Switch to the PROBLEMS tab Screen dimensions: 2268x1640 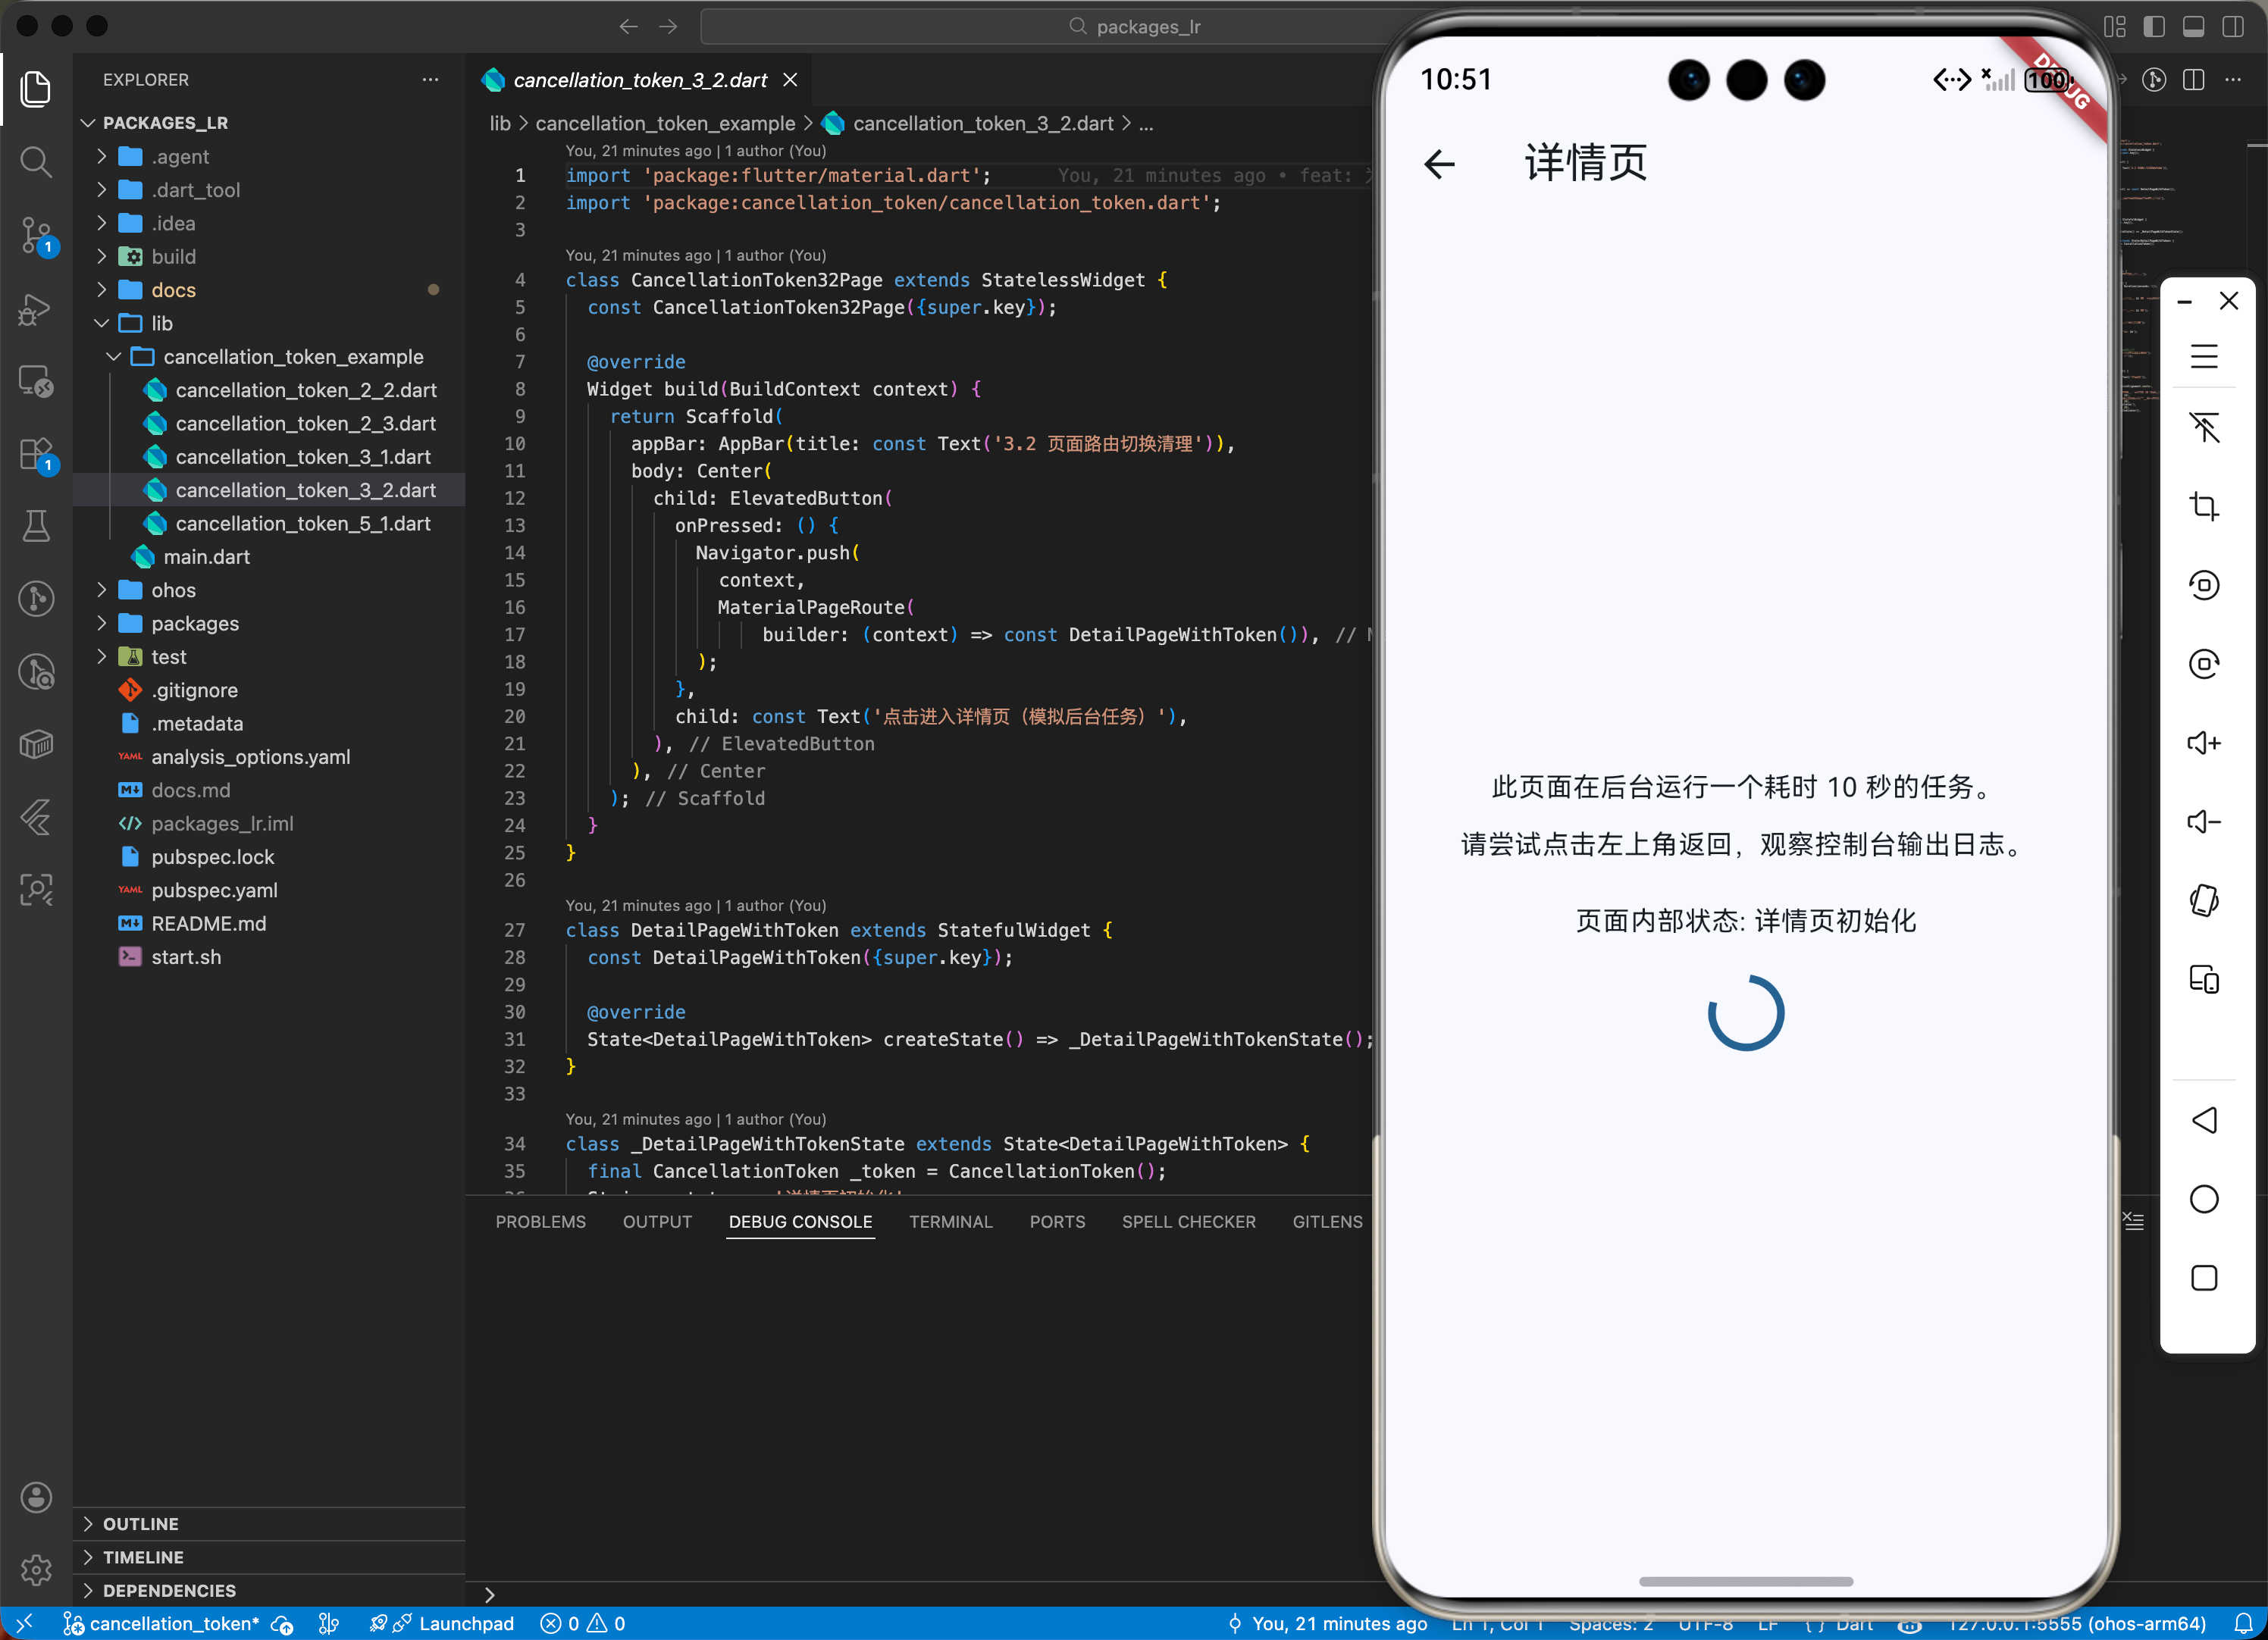click(540, 1222)
